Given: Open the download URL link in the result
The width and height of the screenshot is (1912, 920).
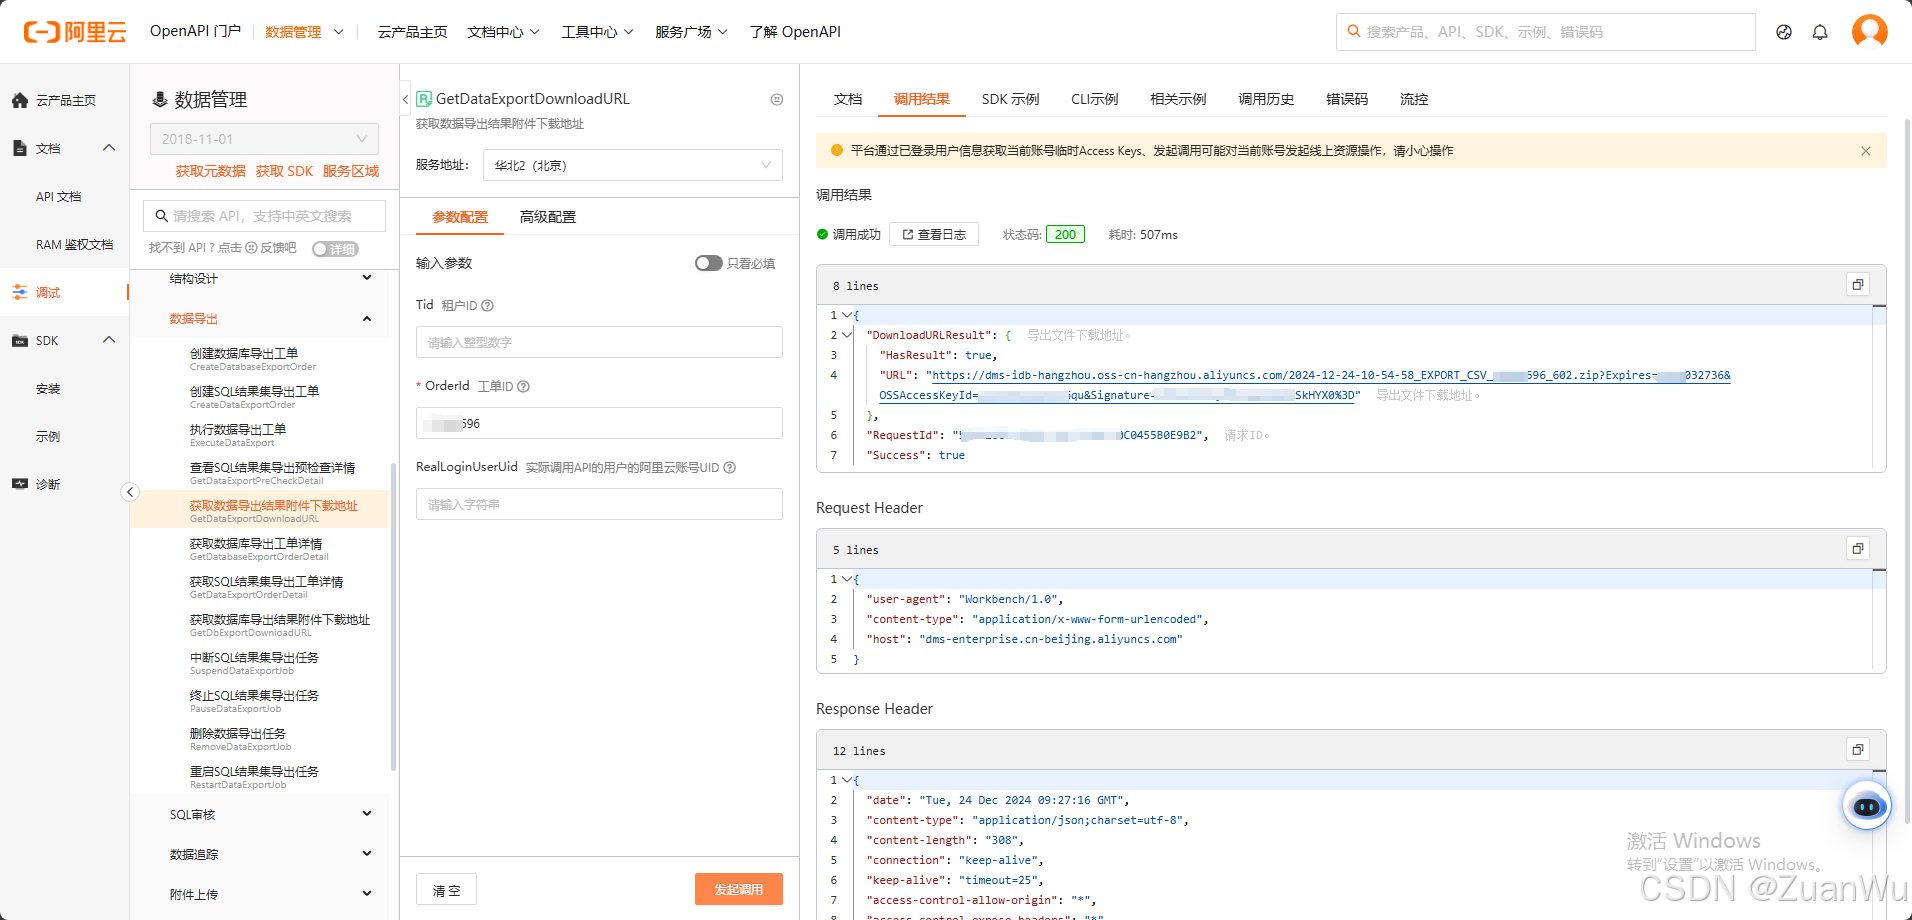Looking at the screenshot, I should pyautogui.click(x=1330, y=375).
